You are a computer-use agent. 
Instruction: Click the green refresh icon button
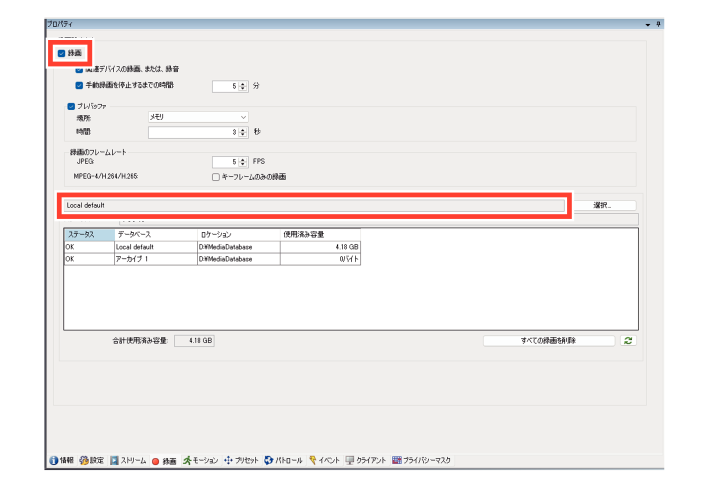pyautogui.click(x=628, y=340)
